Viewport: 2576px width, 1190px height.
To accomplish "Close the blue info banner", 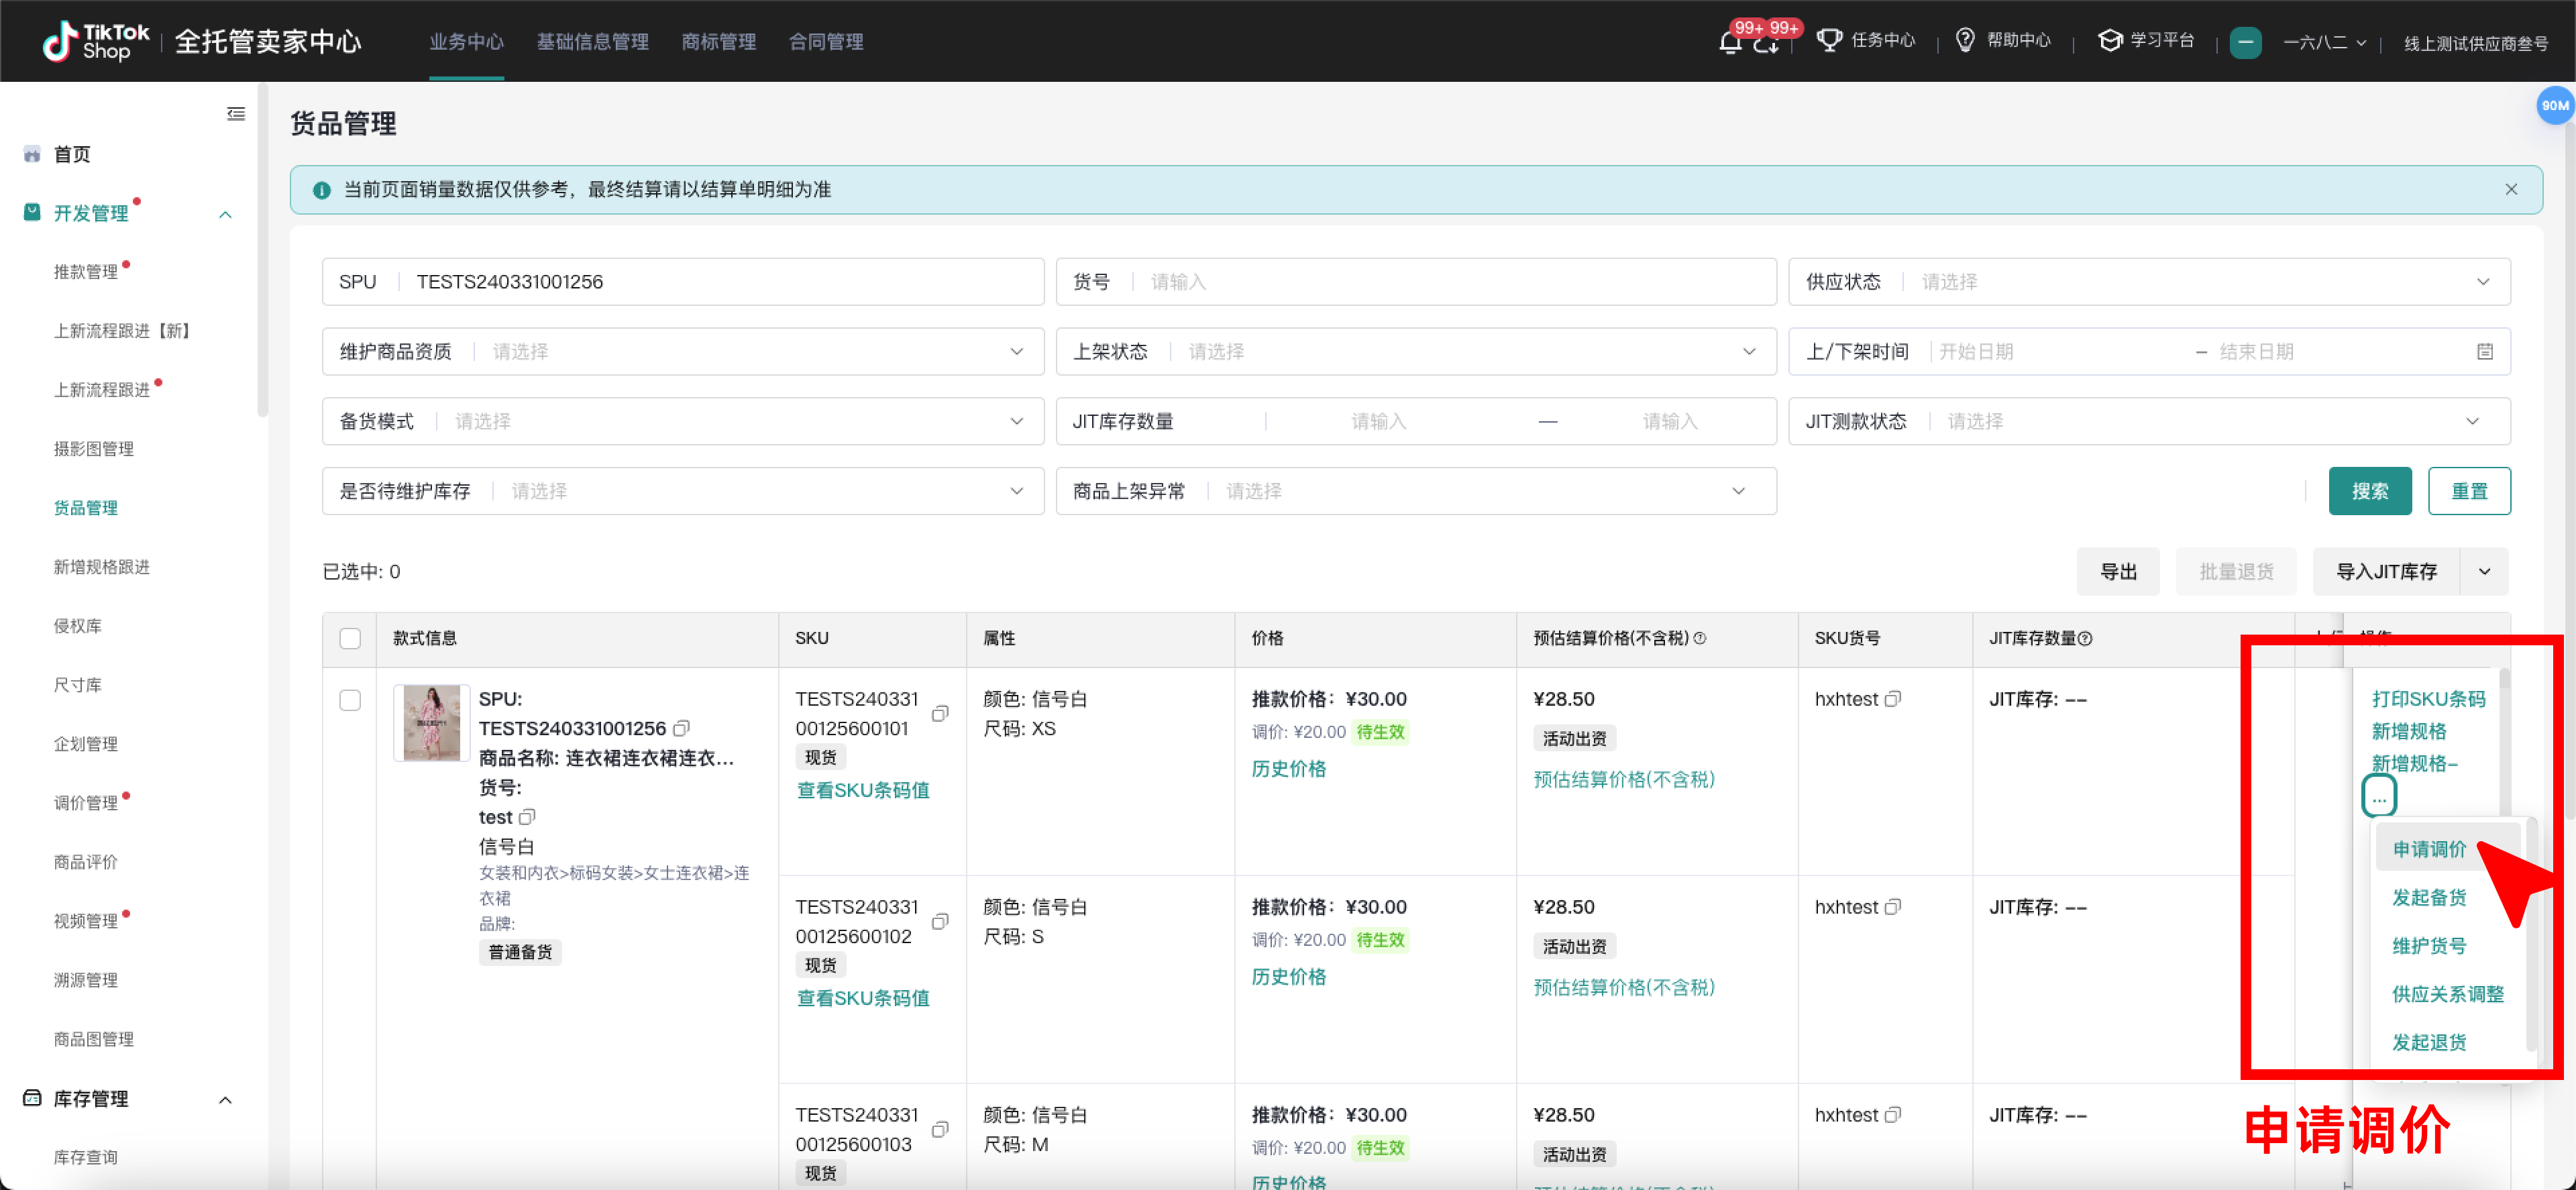I will 2511,189.
